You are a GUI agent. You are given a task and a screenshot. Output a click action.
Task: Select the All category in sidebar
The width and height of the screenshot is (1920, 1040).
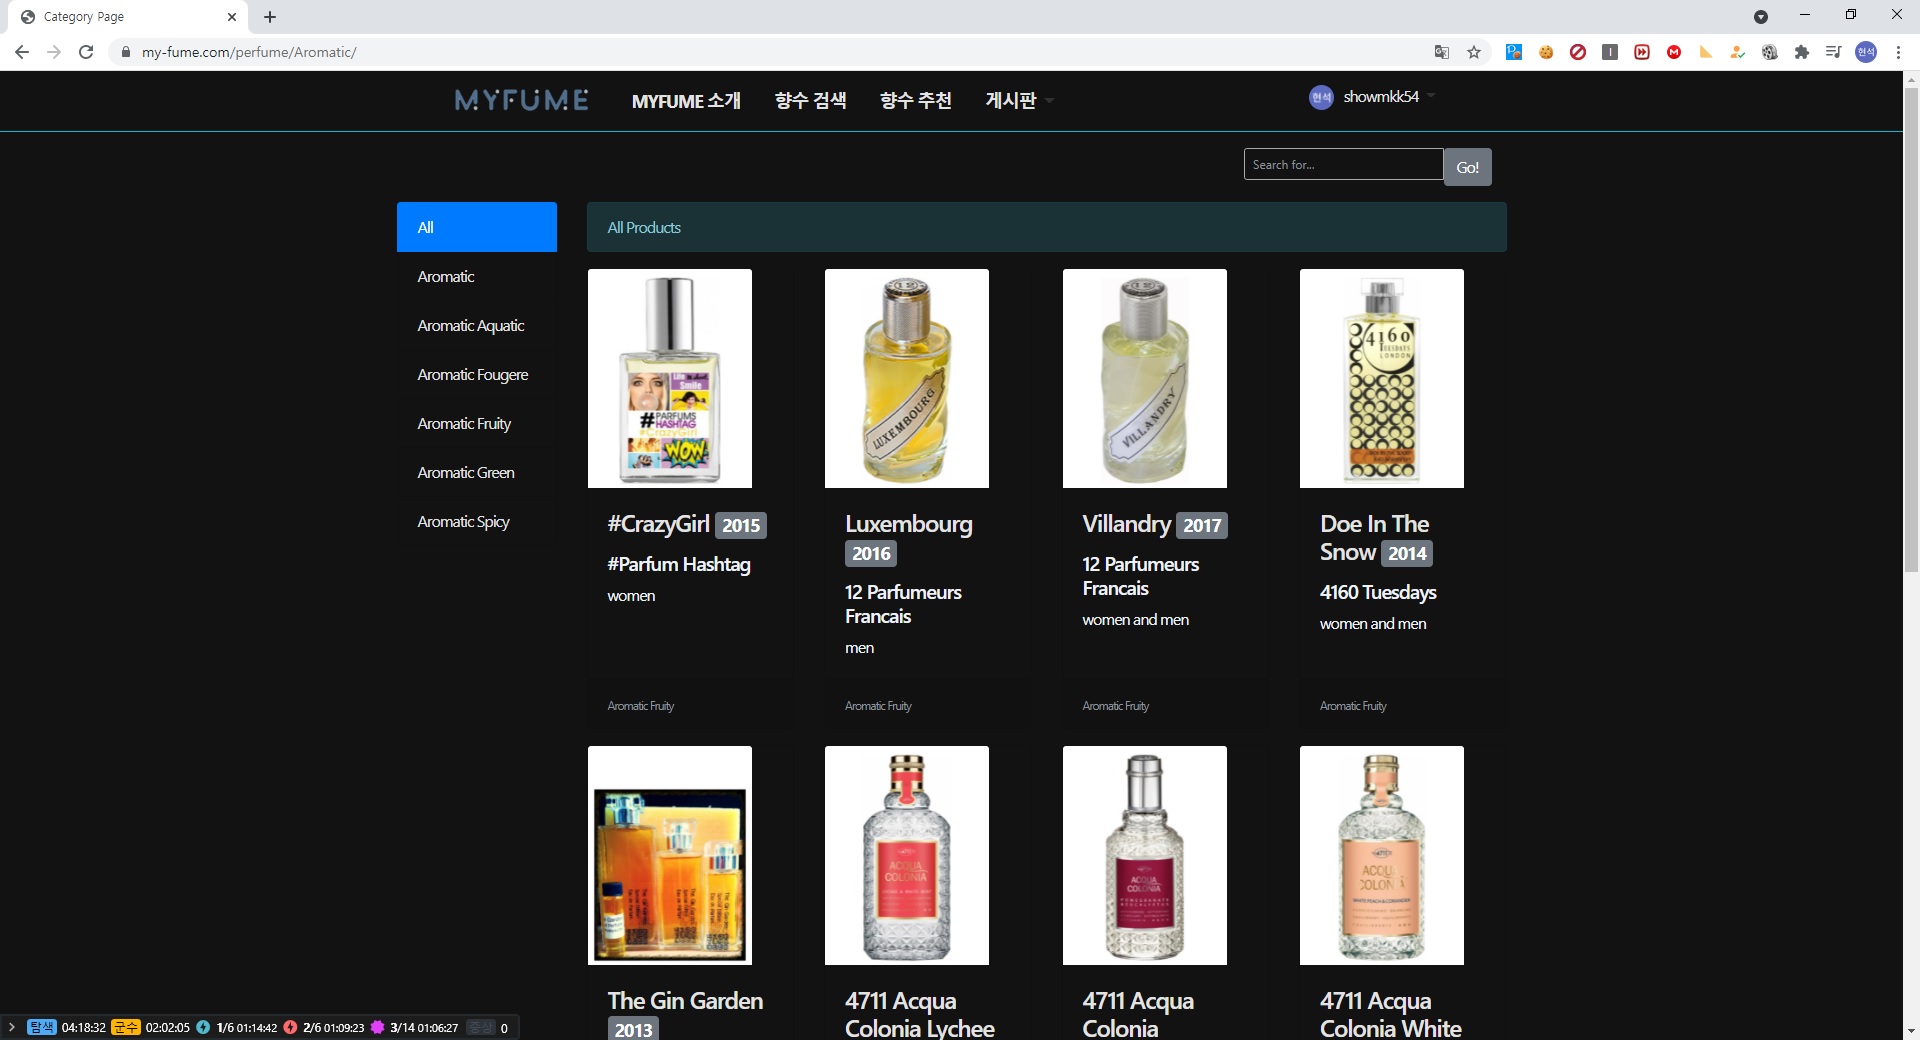[476, 227]
